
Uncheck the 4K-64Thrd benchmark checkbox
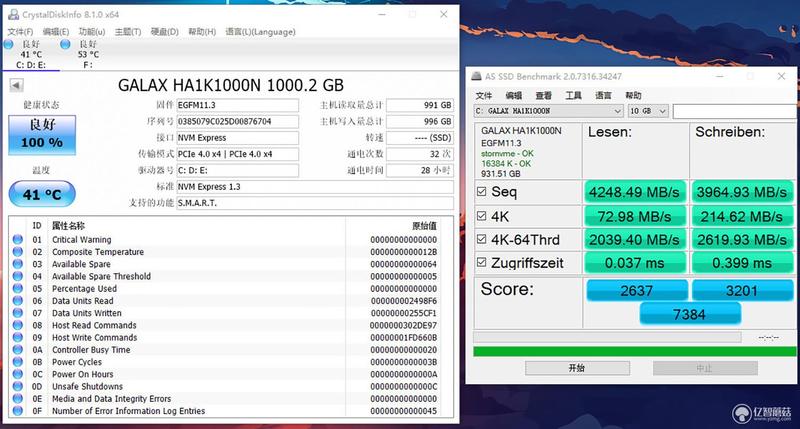(x=481, y=239)
